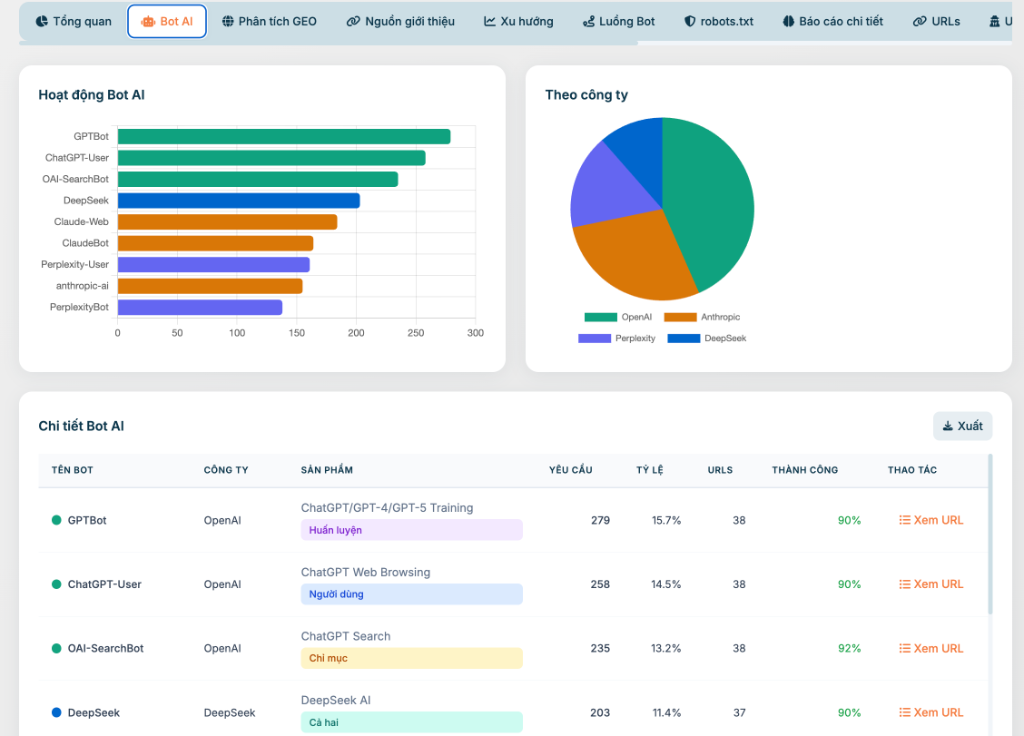
Task: Click list icon beside OAI-SearchBot Xem URL
Action: [x=904, y=648]
